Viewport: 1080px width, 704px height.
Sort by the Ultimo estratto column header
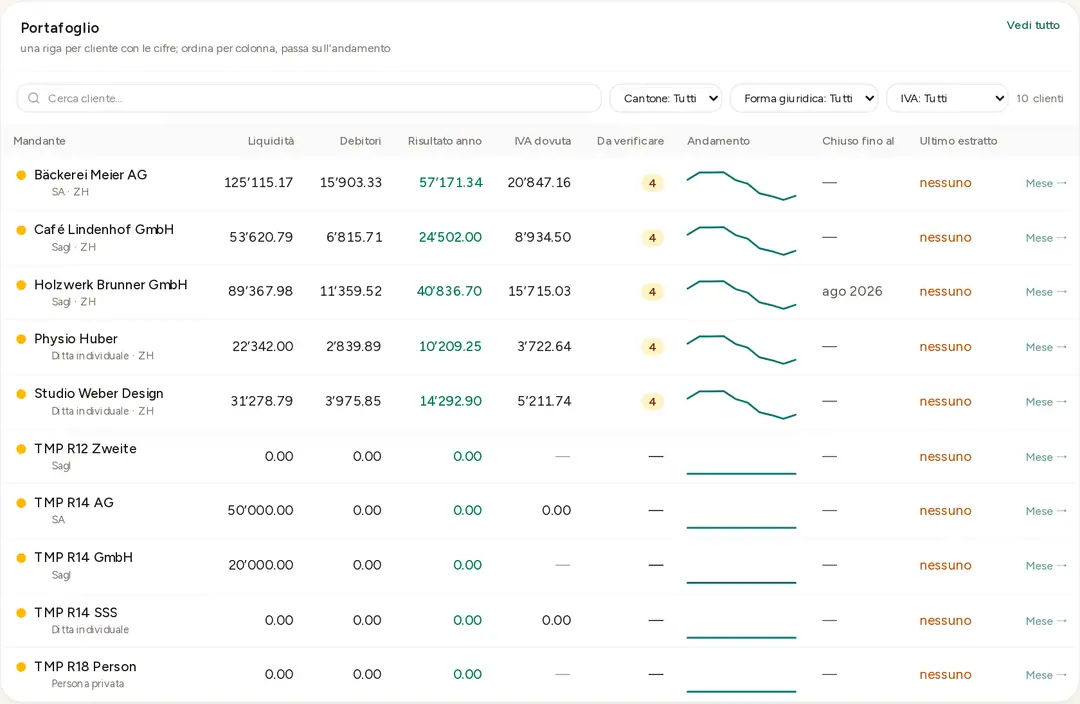point(958,141)
